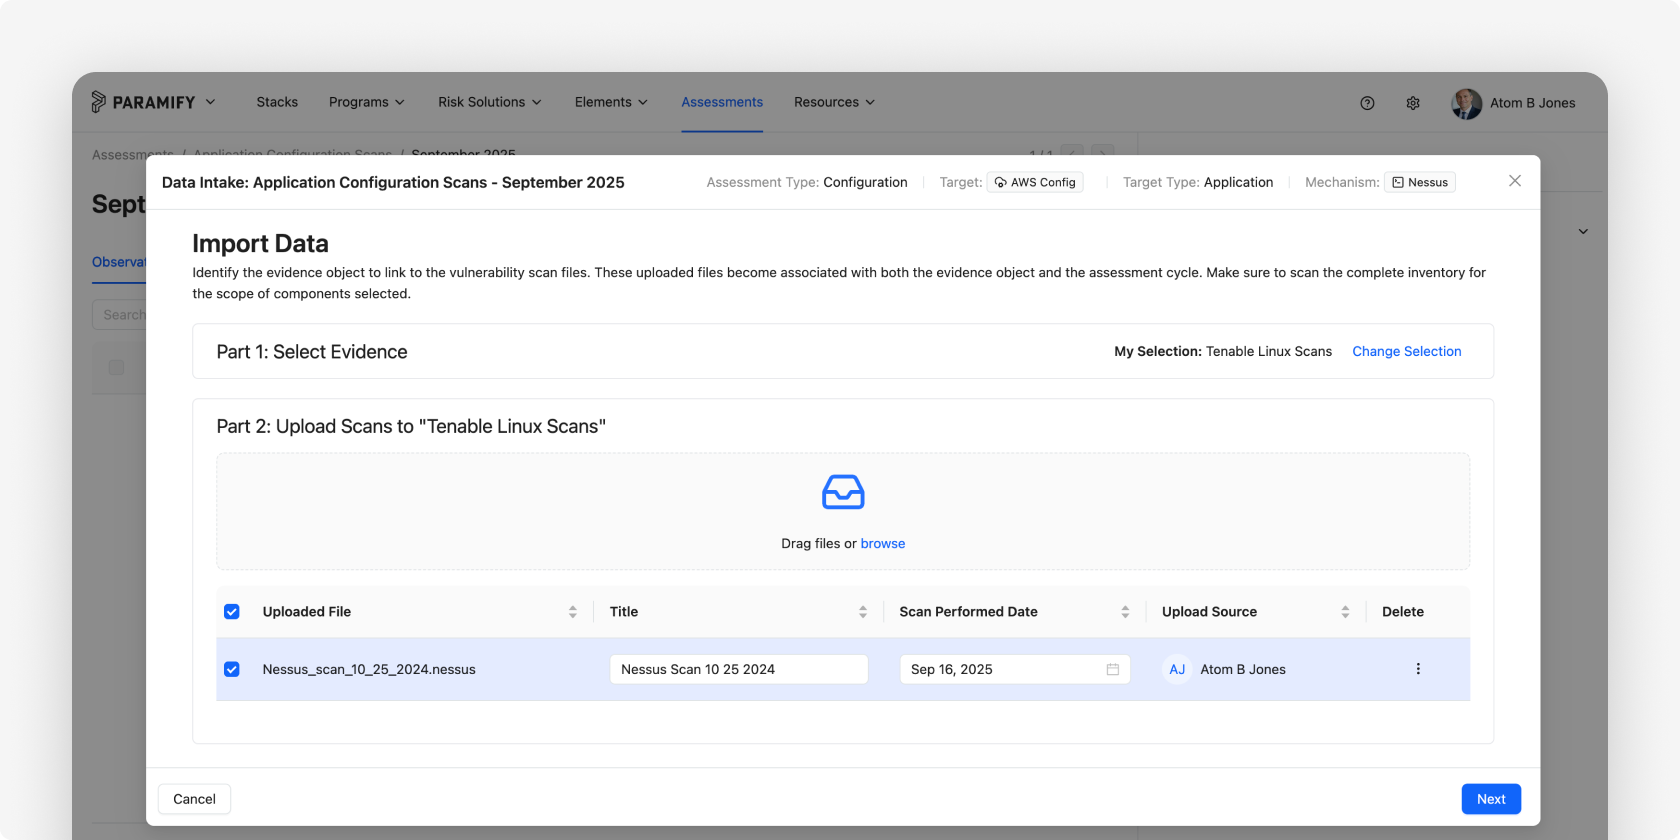Viewport: 1680px width, 840px height.
Task: Click the AJ initials avatar
Action: click(x=1177, y=669)
